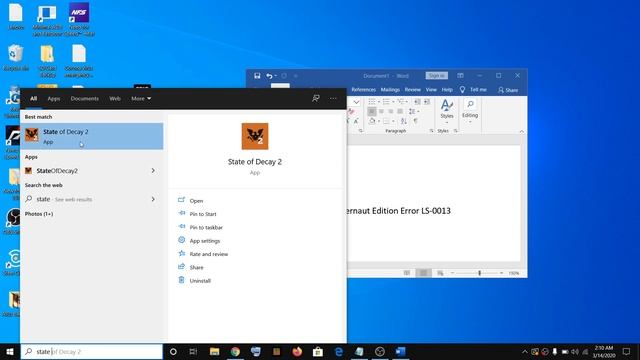Click the increase indent icon in Word
640x360 pixels.
click(x=427, y=101)
